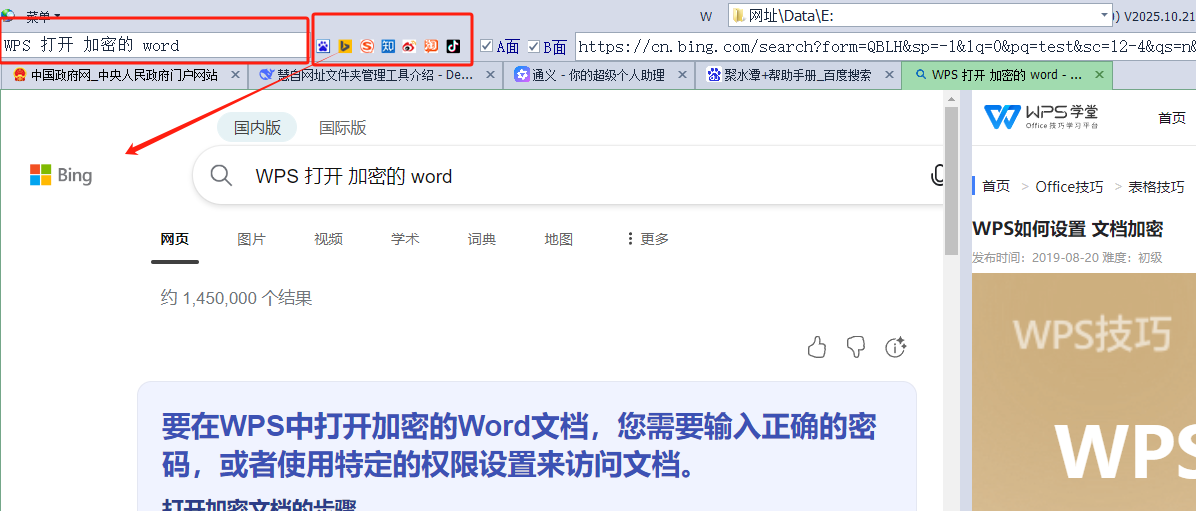This screenshot has width=1196, height=511.
Task: Click the Weibo search icon
Action: pos(409,46)
